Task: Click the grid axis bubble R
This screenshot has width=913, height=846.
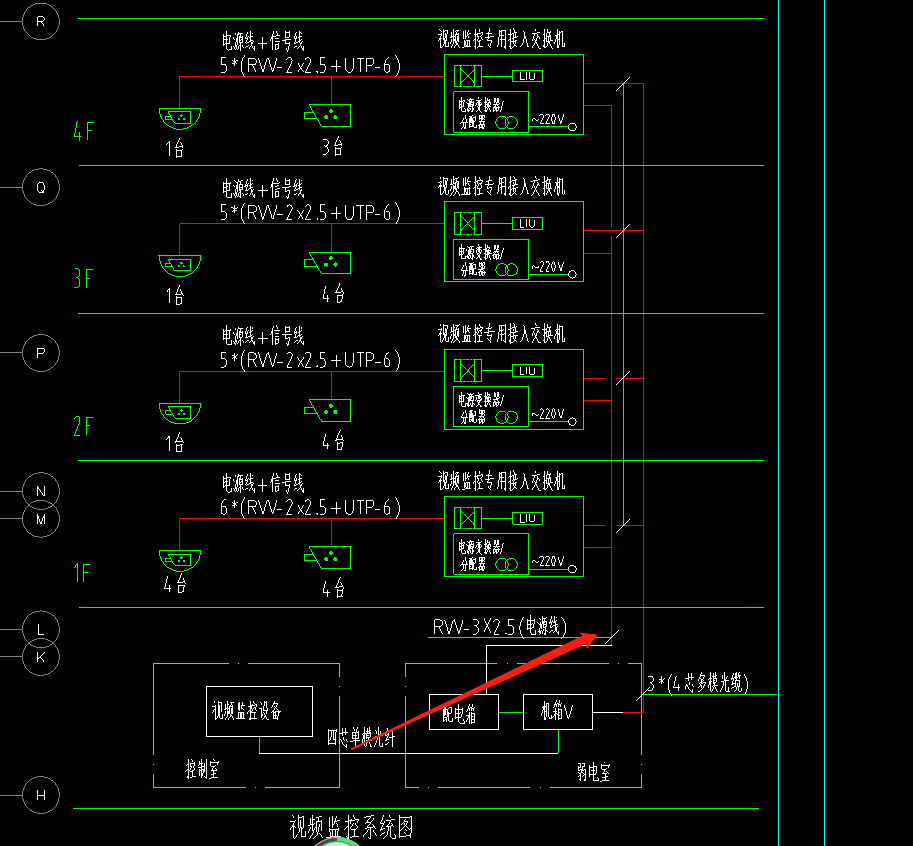Action: point(41,22)
